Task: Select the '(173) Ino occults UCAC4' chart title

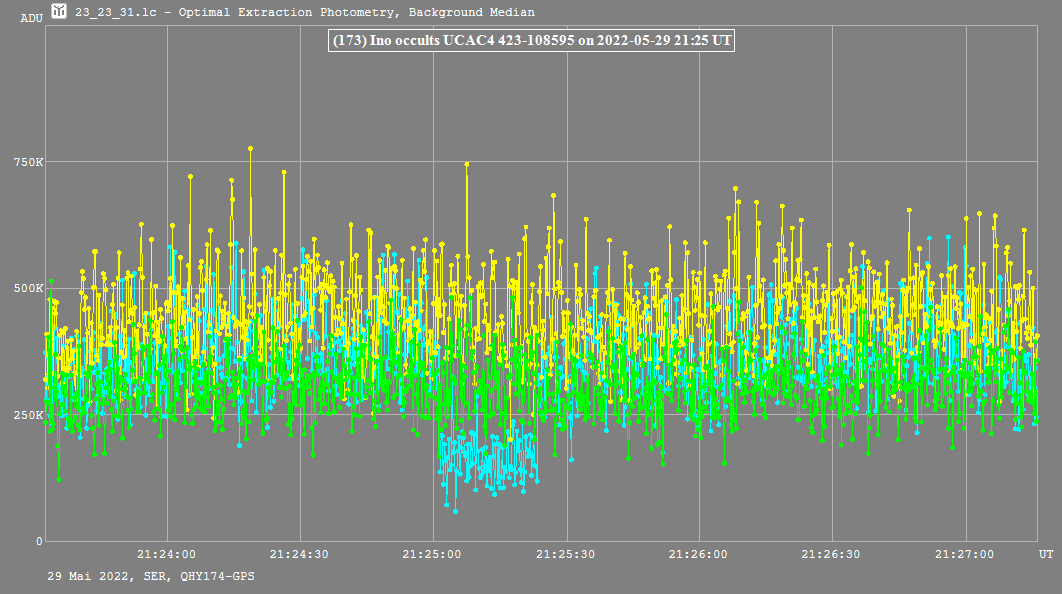Action: pos(531,41)
